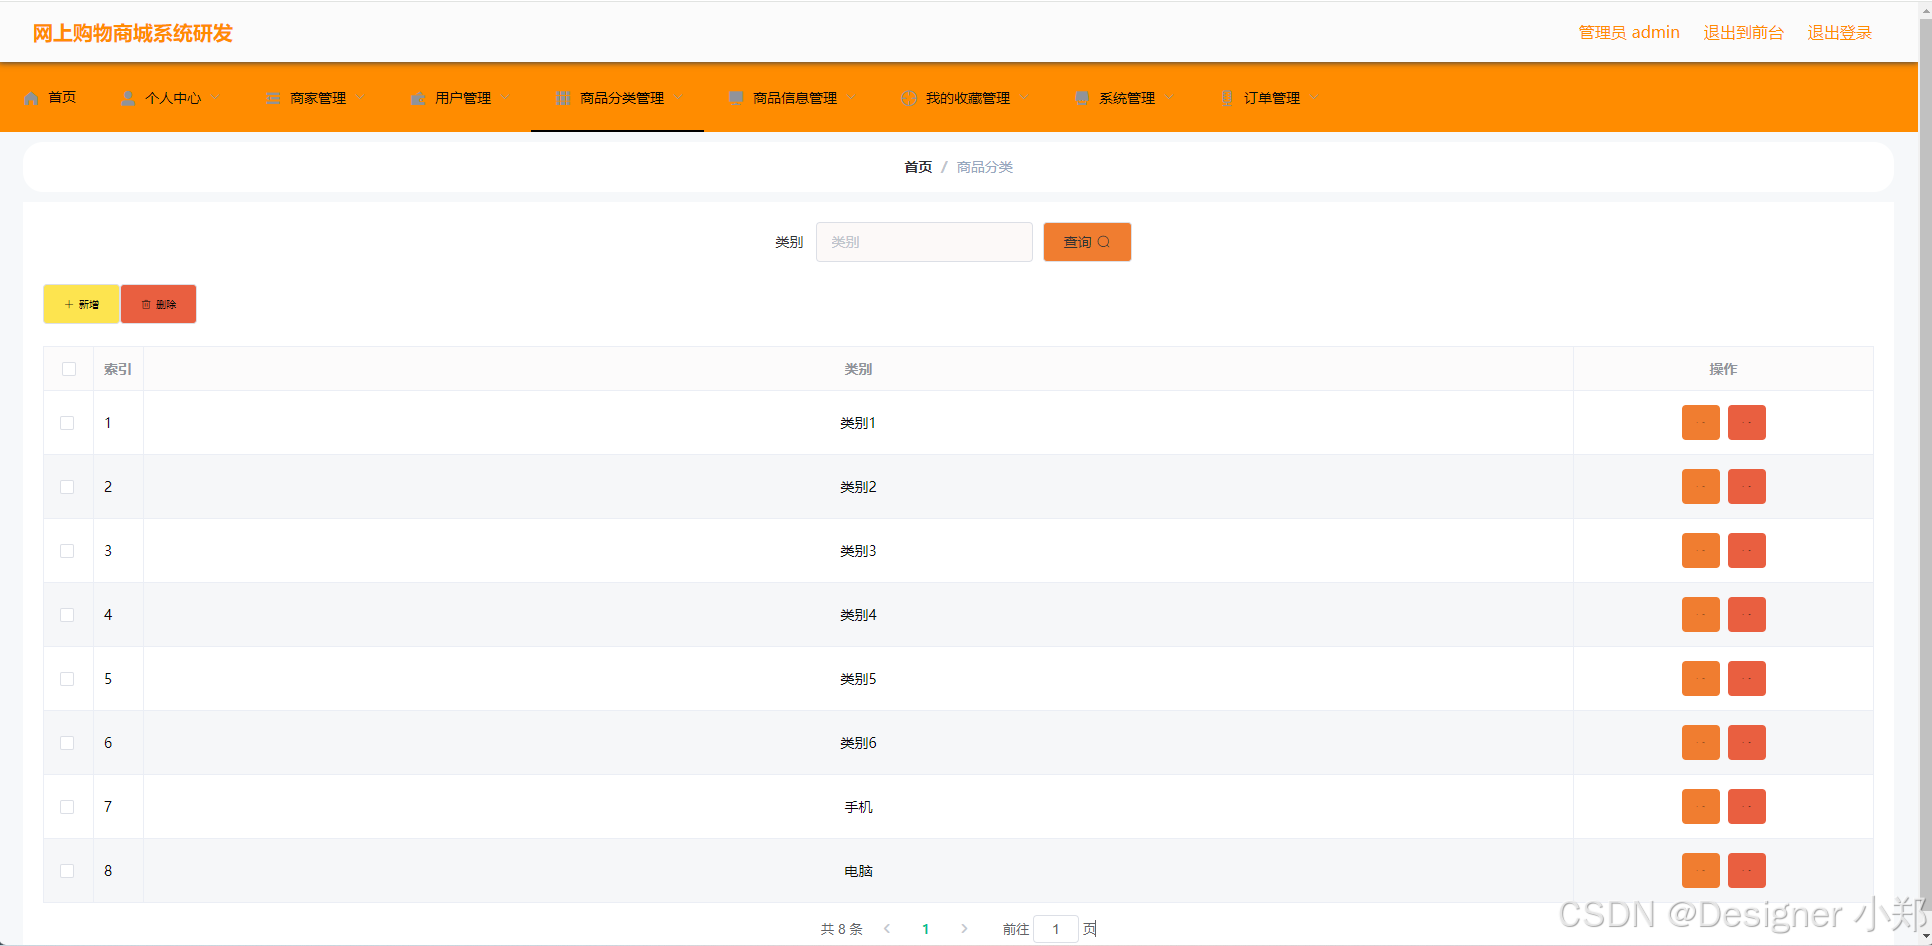Click the red action button in the 电脑 row
Image resolution: width=1932 pixels, height=946 pixels.
click(1746, 870)
